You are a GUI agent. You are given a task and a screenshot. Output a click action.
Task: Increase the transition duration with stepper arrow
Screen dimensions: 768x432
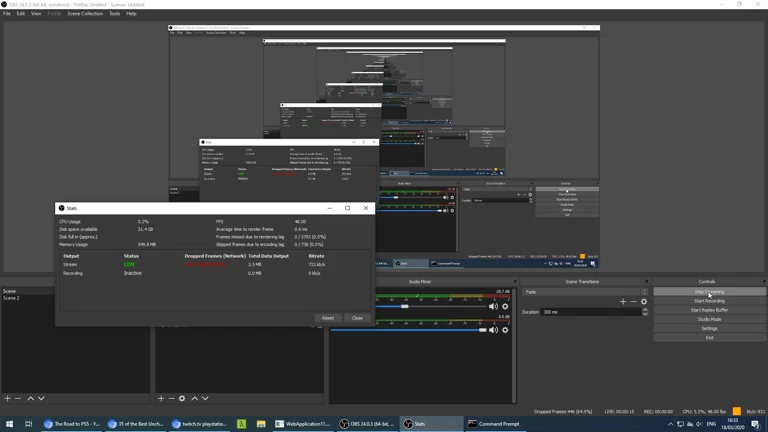coord(645,310)
